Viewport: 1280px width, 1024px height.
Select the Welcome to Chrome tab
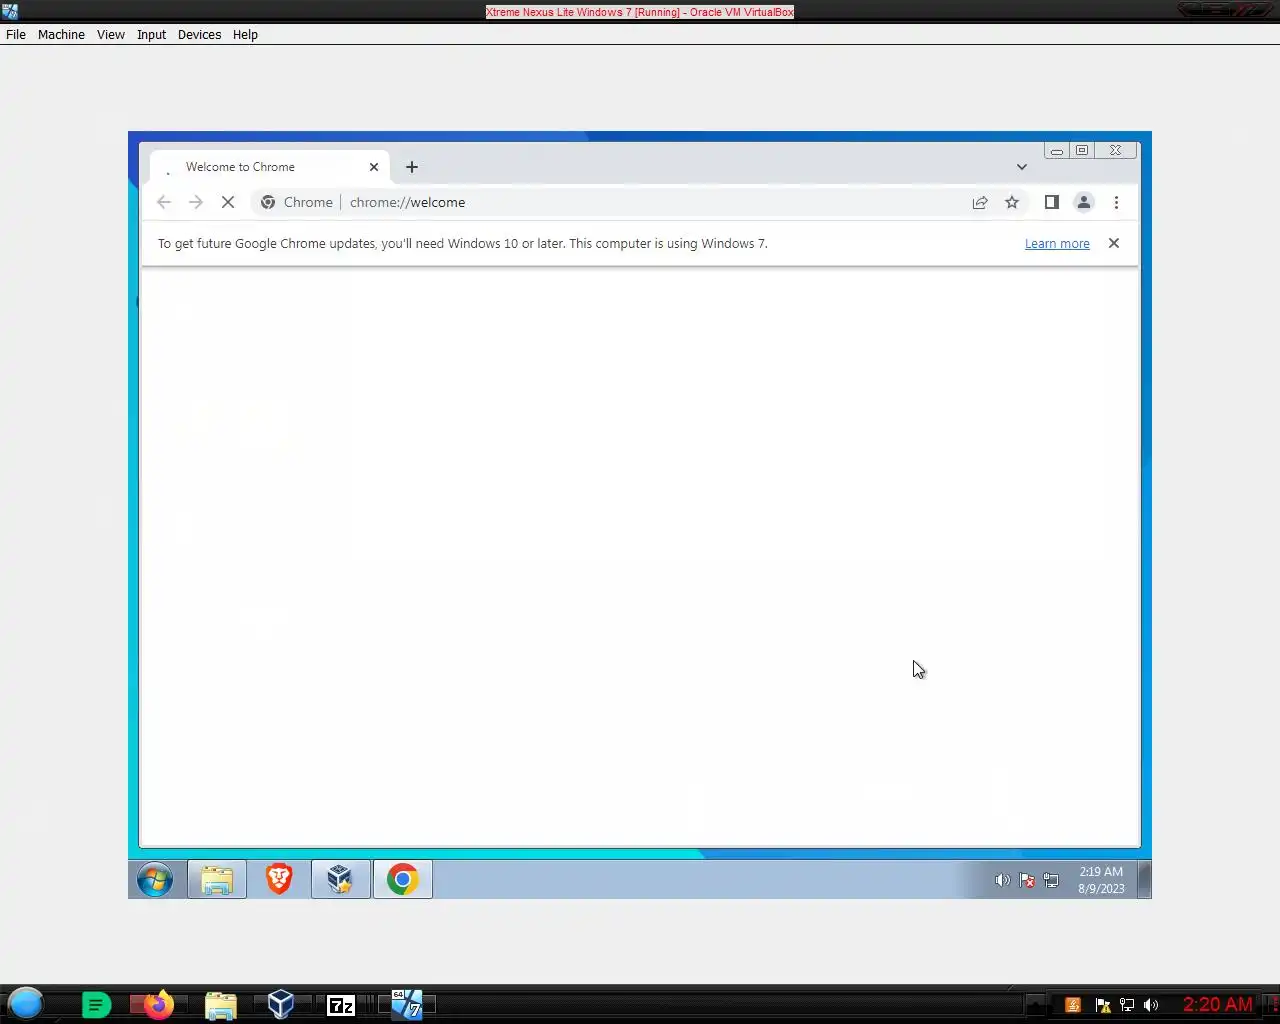[x=270, y=167]
